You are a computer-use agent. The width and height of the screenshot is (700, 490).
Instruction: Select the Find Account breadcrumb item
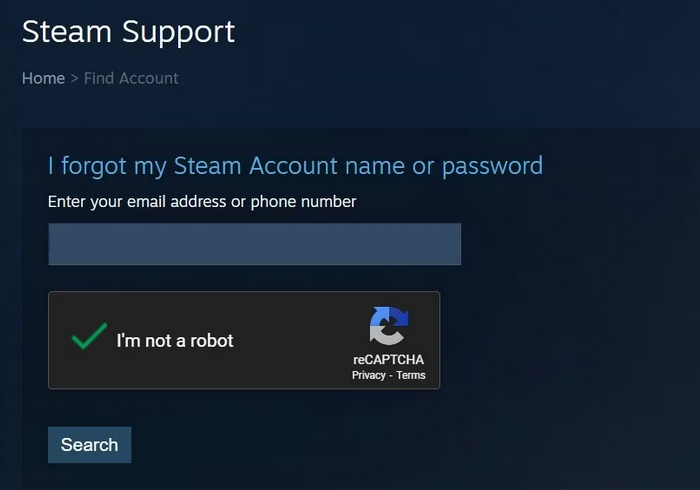tap(131, 79)
